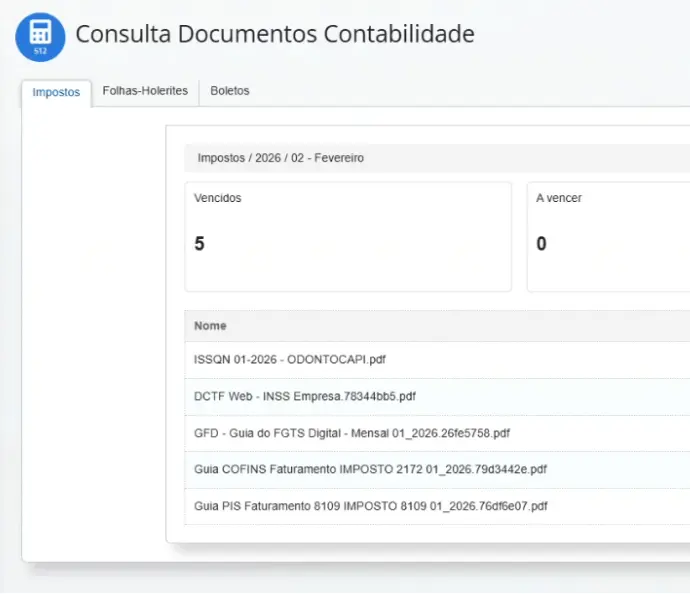Screen dimensions: 690x594
Task: Click the A vencer card showing 0
Action: click(x=609, y=237)
